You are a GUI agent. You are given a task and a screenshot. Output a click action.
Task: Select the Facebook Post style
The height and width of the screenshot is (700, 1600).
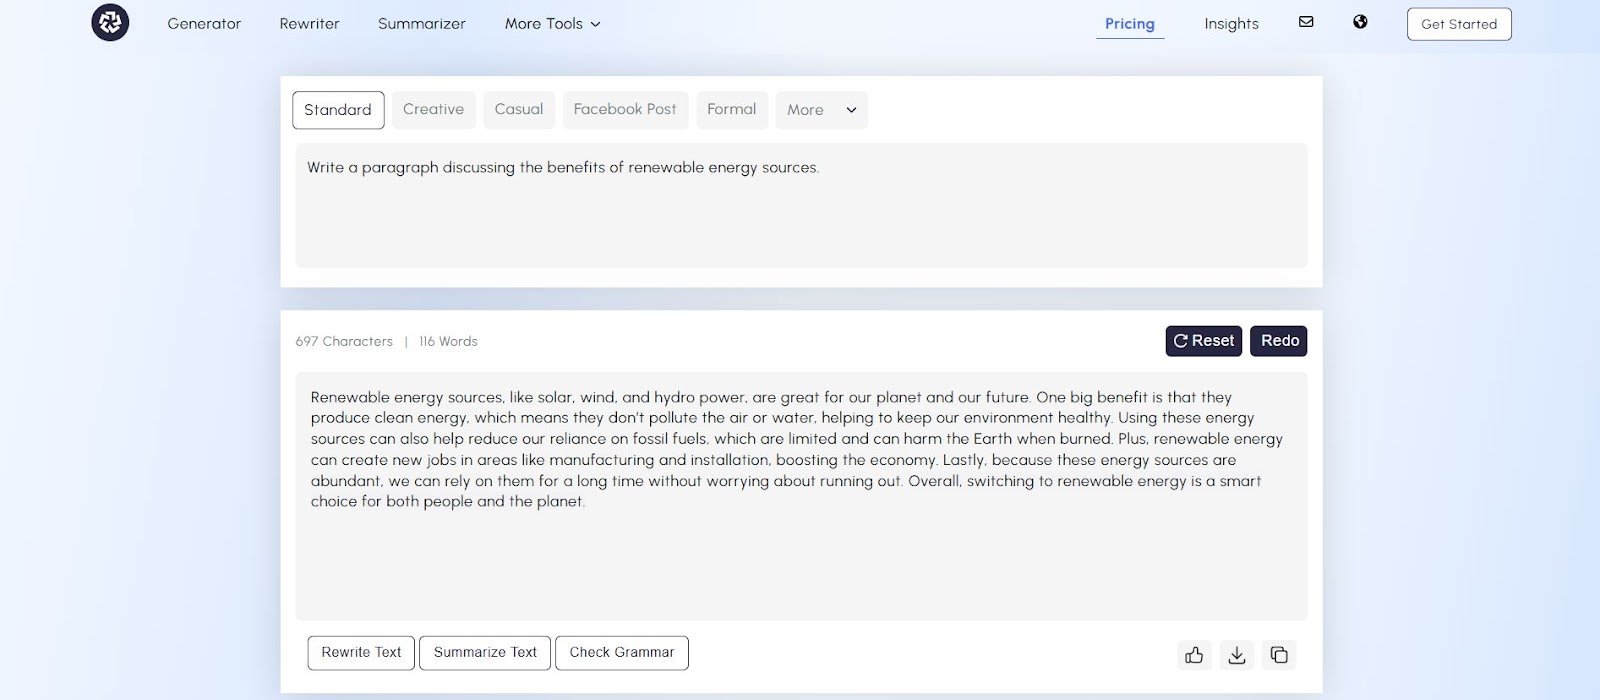click(x=625, y=110)
